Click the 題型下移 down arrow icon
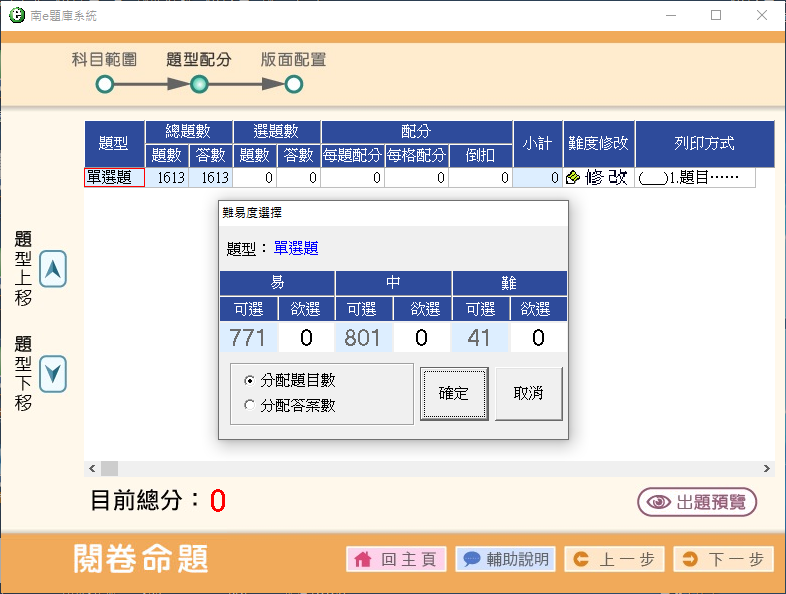Screen dimensions: 786x594 [53, 374]
